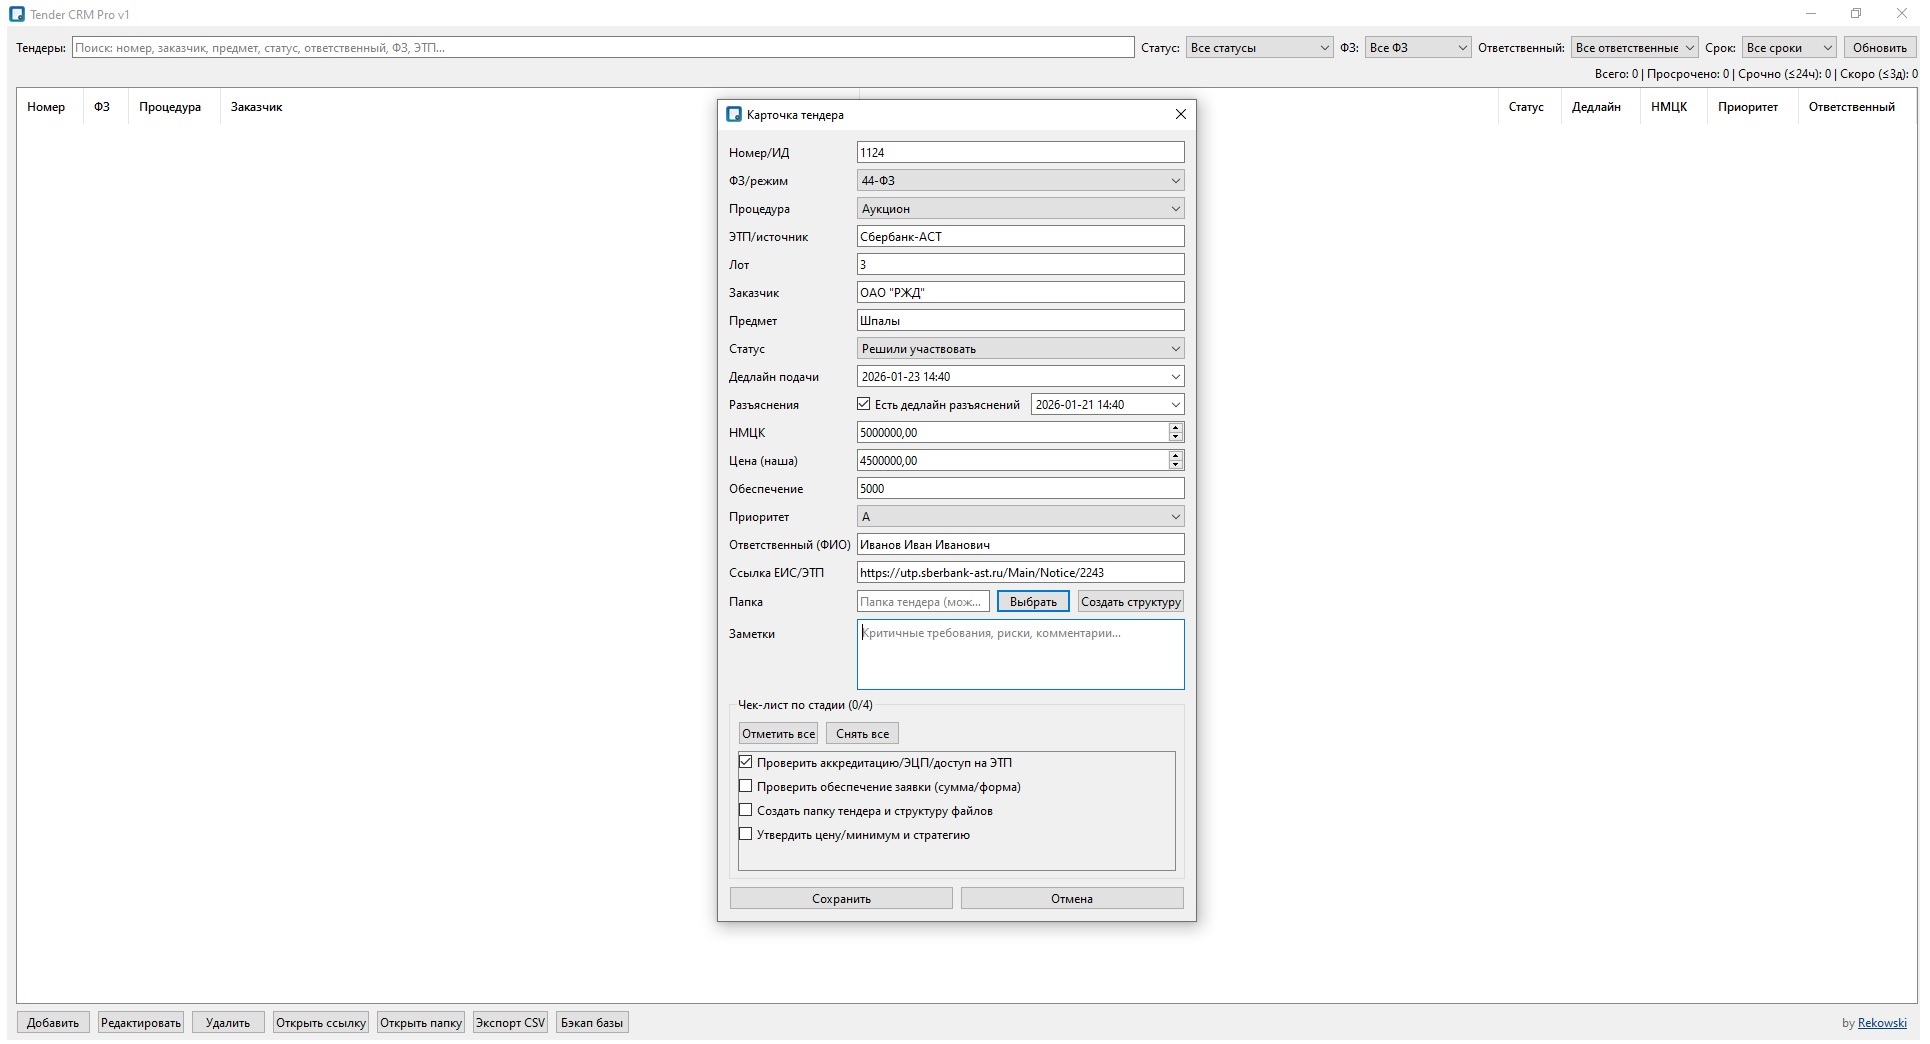Screen dimensions: 1930x1044
Task: Decrease НМЦК value with down arrow
Action: pyautogui.click(x=1176, y=438)
